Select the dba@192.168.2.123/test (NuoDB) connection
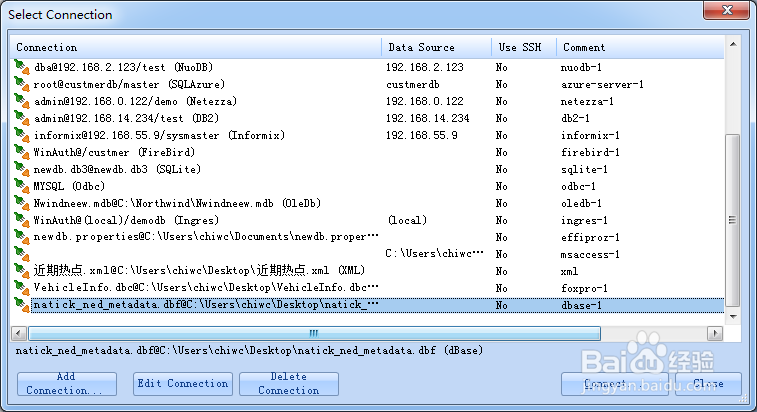This screenshot has height=412, width=757. click(x=123, y=67)
